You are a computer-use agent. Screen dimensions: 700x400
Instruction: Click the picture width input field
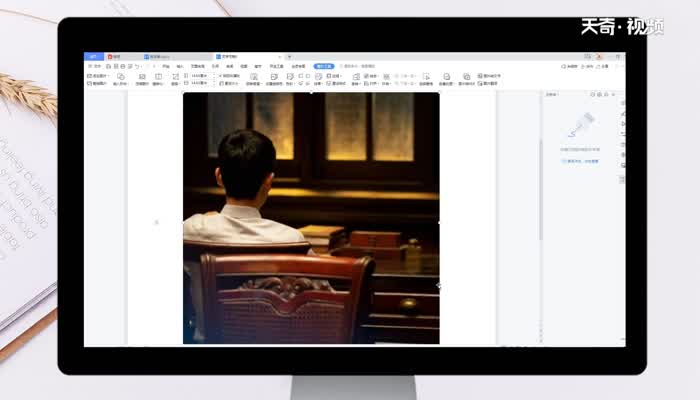201,83
